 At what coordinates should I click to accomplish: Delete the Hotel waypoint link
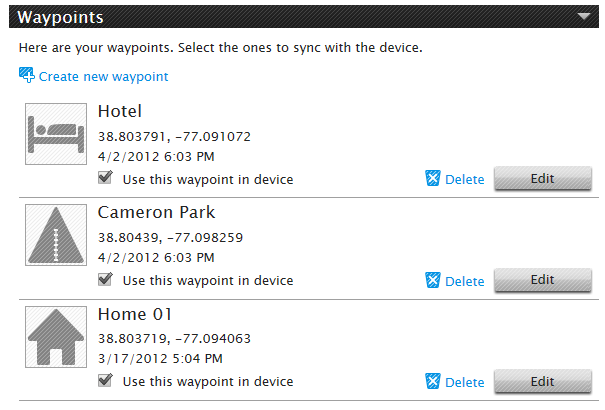[x=465, y=179]
